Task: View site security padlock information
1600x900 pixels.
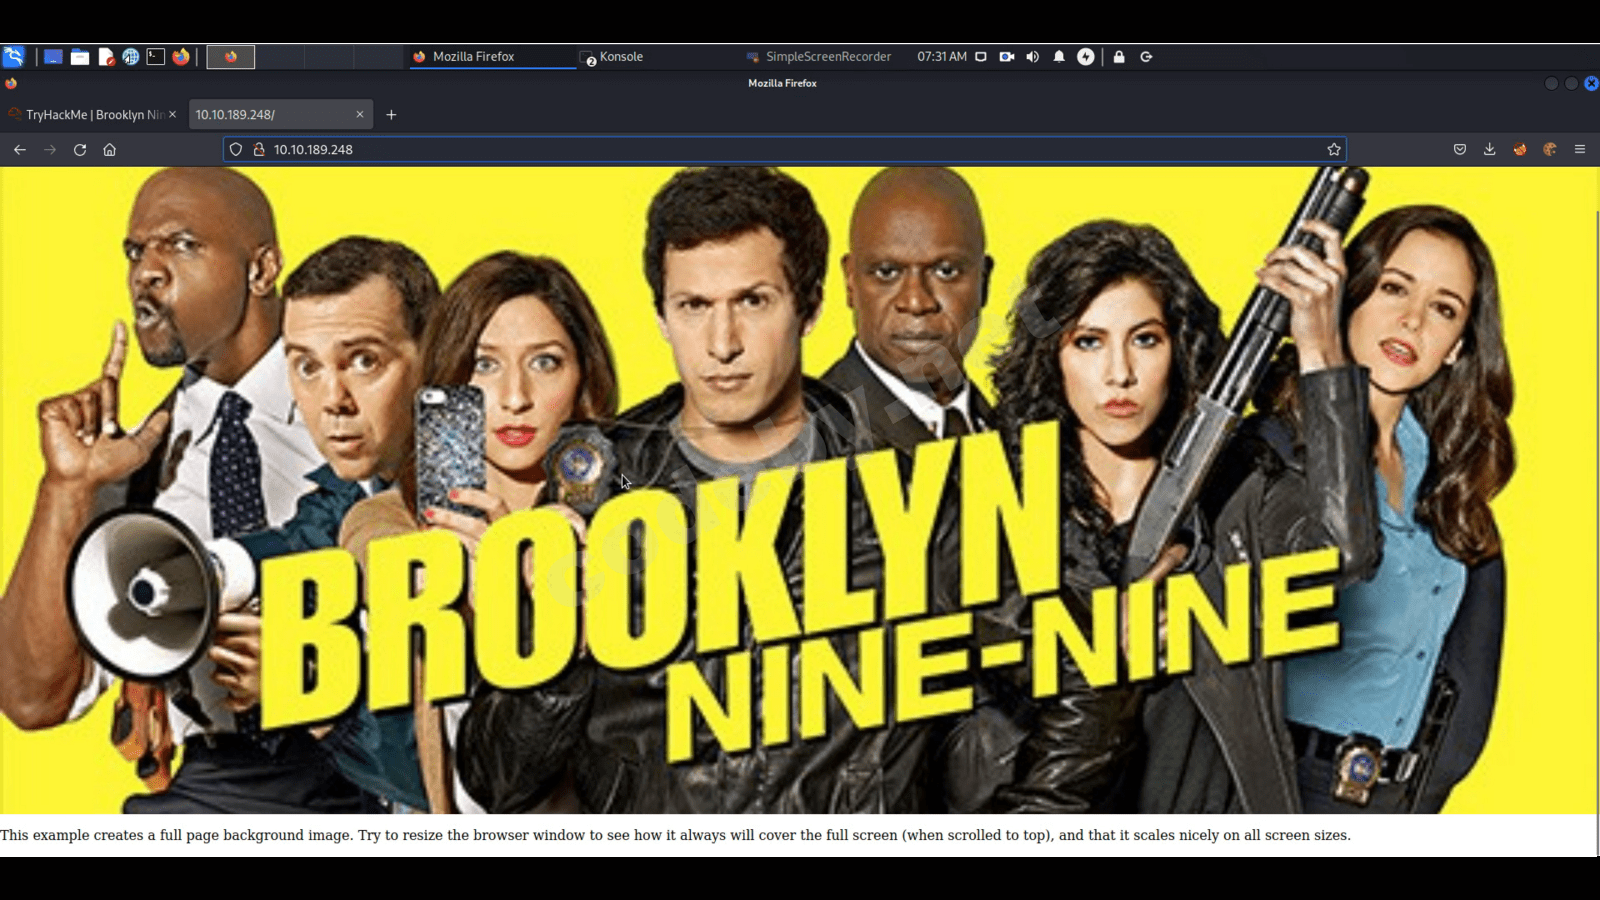Action: [259, 150]
